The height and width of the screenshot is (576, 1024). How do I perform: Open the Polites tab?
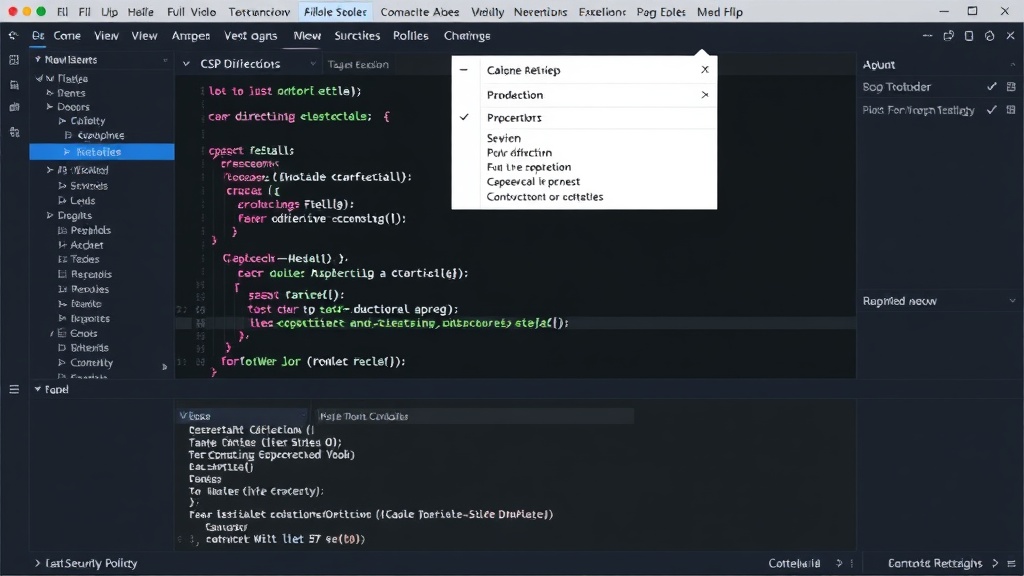point(410,36)
